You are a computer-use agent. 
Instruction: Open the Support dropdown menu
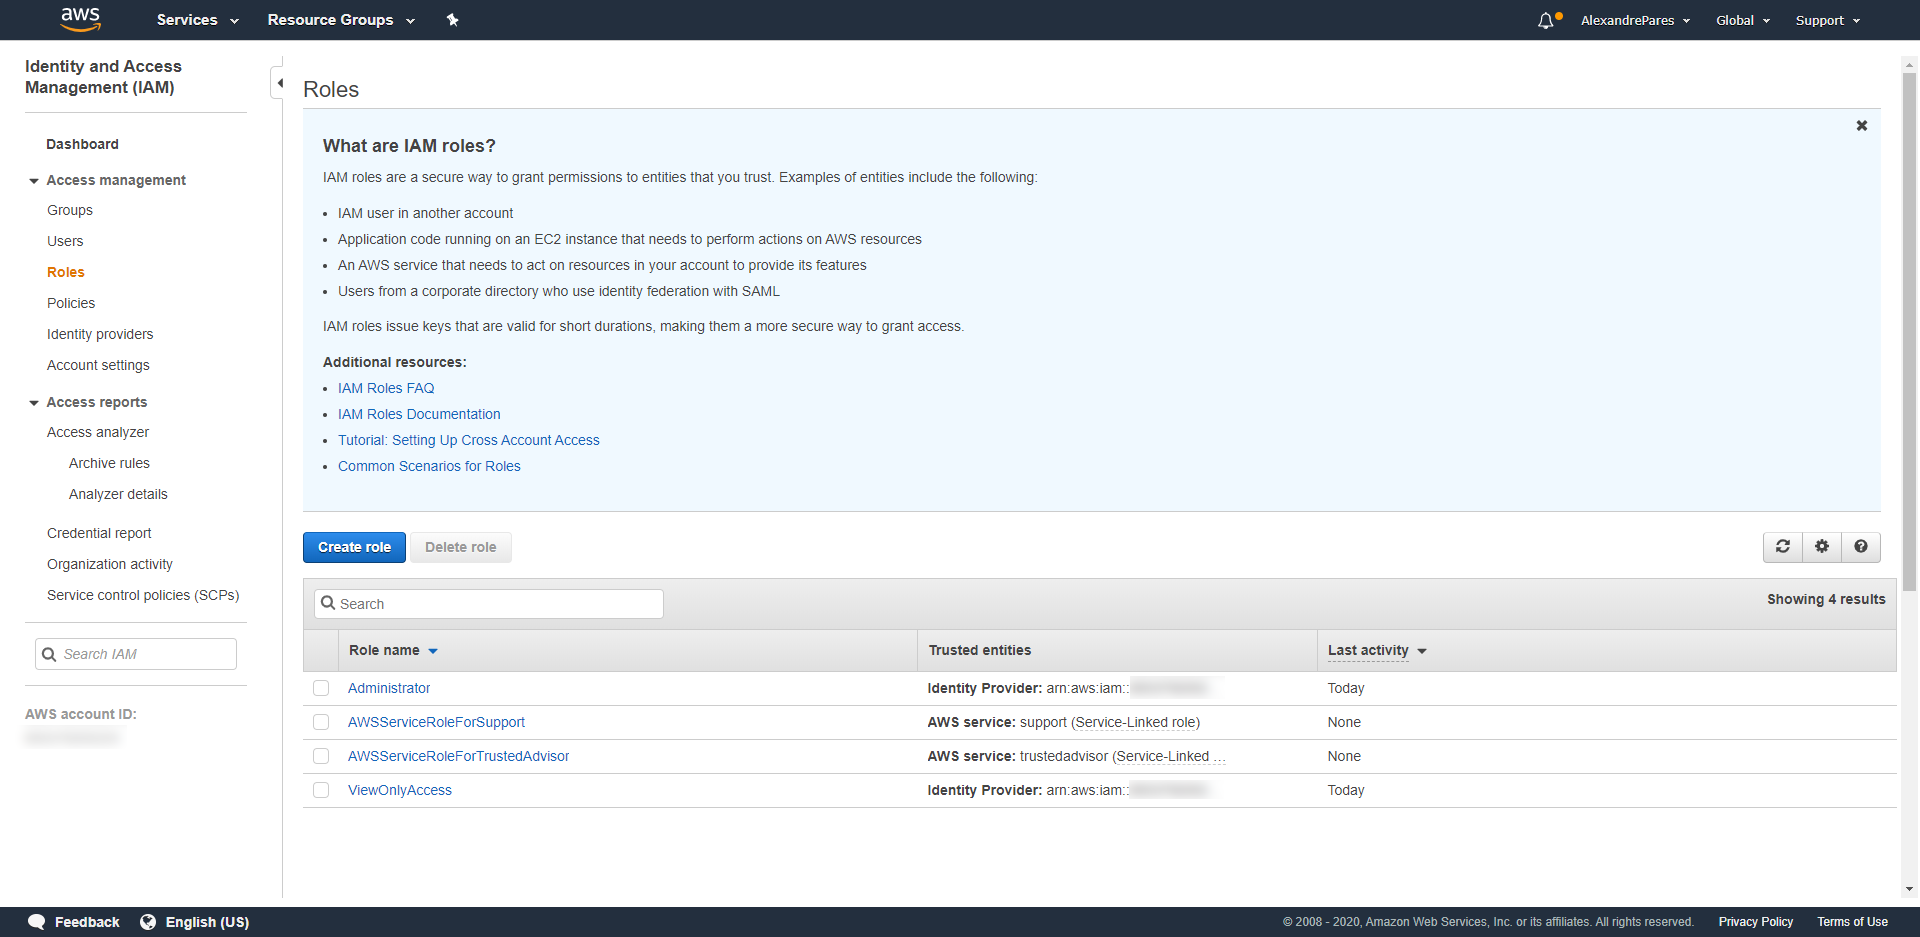click(x=1828, y=20)
